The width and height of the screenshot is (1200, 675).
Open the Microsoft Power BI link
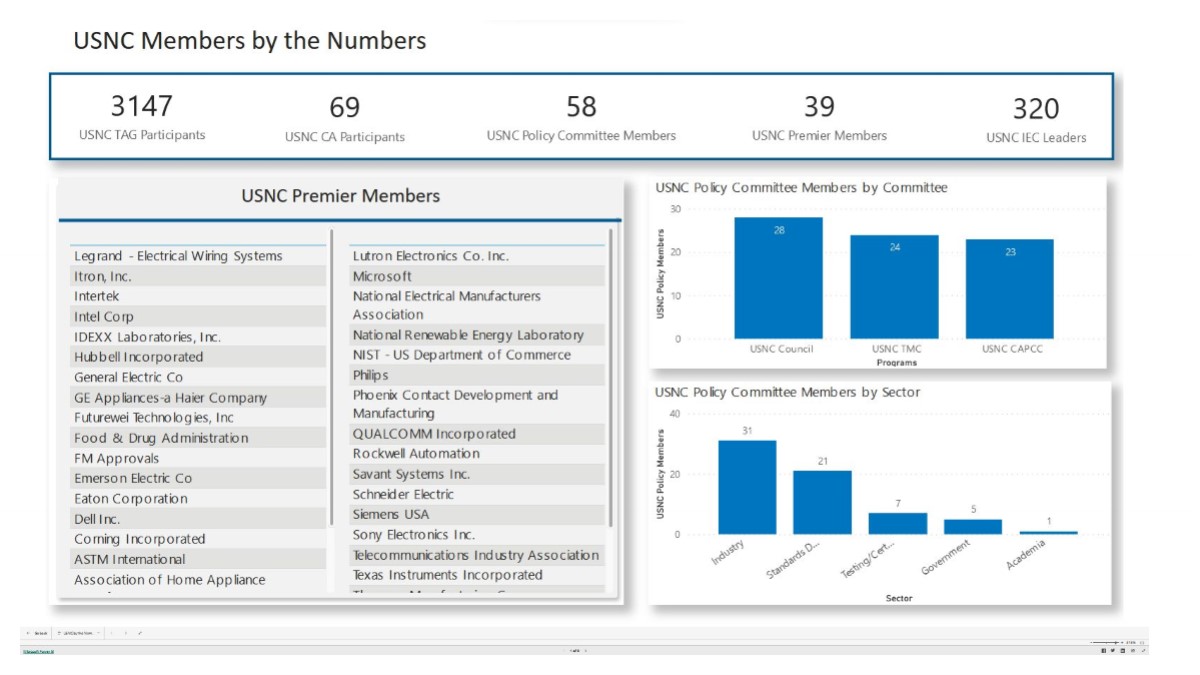pyautogui.click(x=39, y=651)
